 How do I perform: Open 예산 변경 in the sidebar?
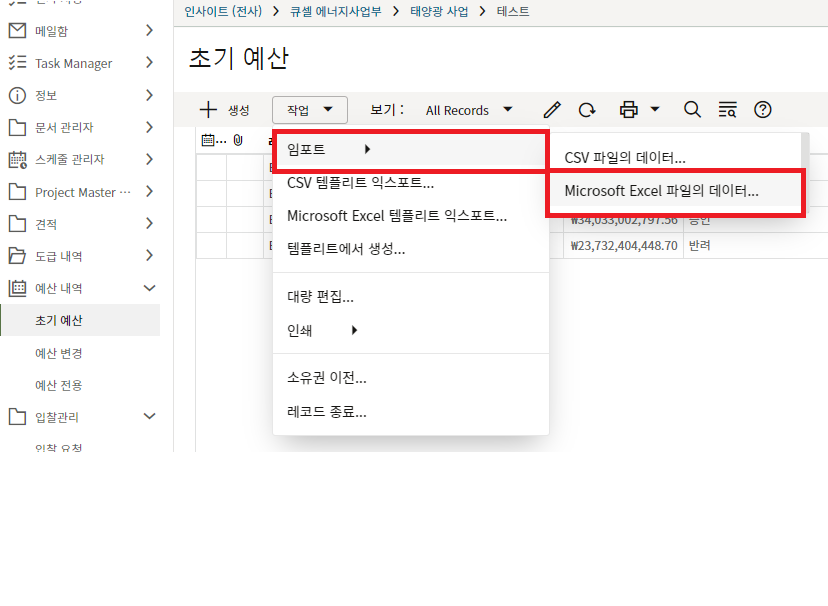point(59,353)
